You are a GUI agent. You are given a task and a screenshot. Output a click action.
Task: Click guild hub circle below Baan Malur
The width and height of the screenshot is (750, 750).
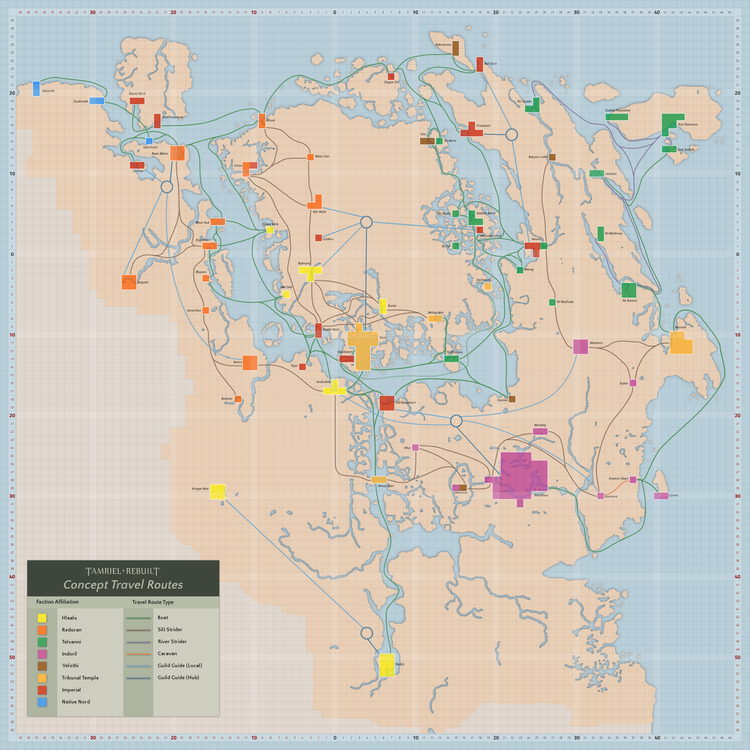(x=166, y=187)
